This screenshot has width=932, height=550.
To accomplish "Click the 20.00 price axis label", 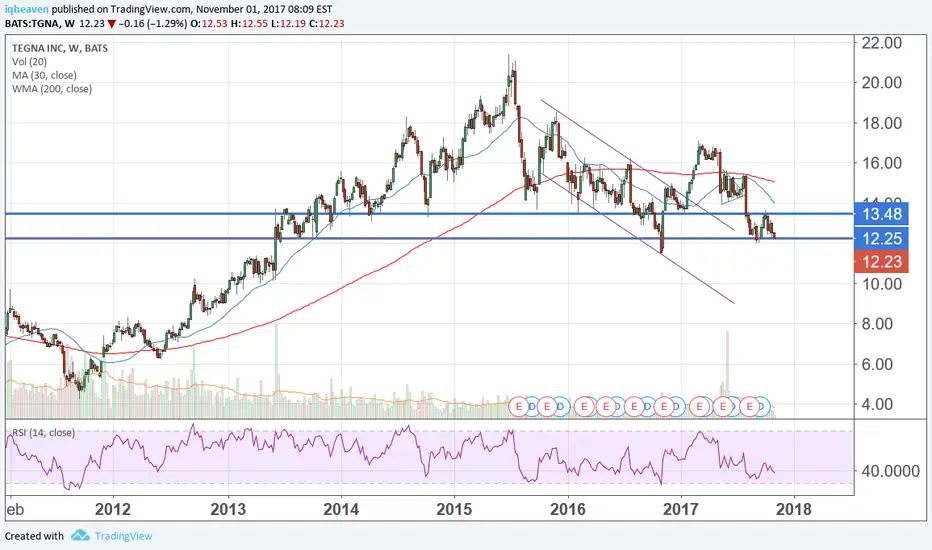I will 881,83.
